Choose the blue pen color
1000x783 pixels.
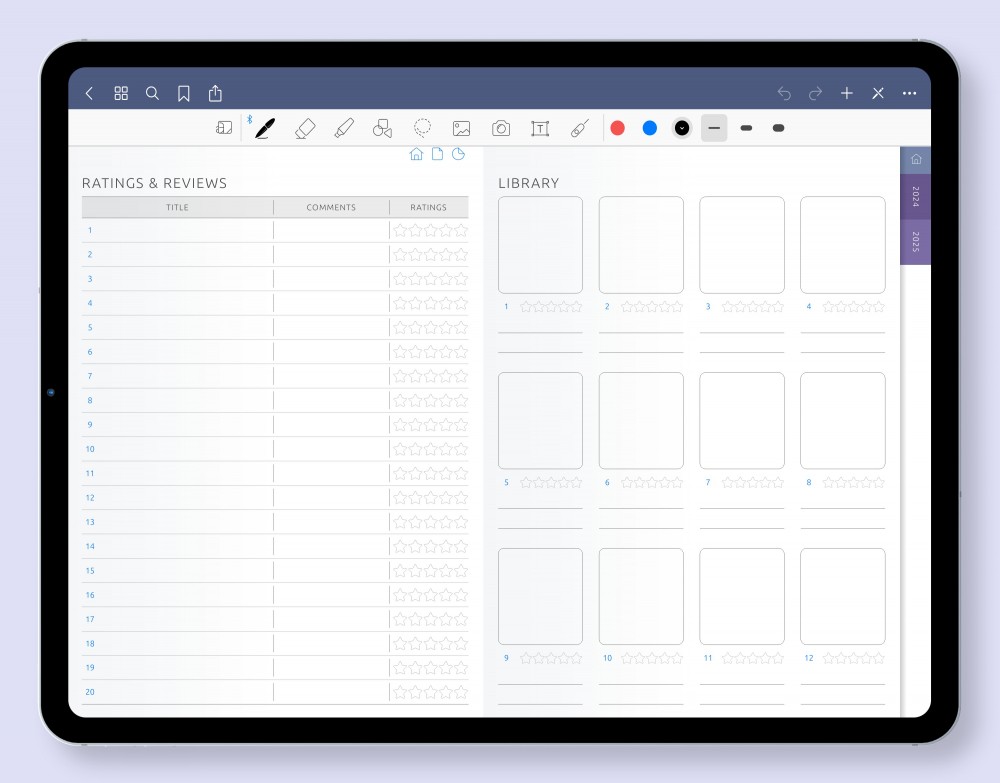pyautogui.click(x=650, y=128)
